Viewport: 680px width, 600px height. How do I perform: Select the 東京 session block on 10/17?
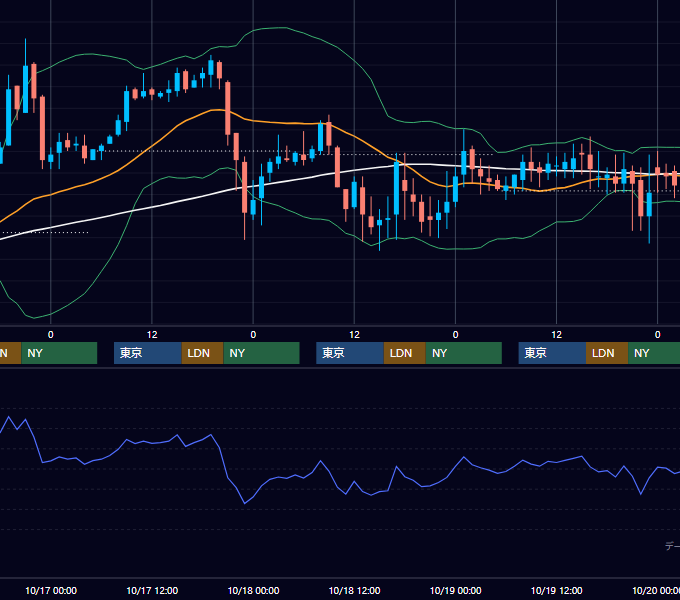pyautogui.click(x=147, y=353)
